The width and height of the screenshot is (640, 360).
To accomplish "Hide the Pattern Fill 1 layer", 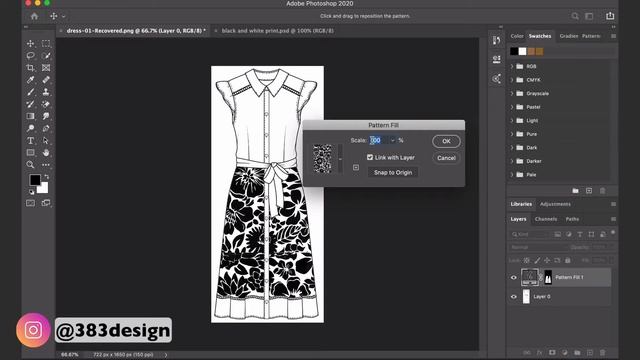I will pos(514,278).
